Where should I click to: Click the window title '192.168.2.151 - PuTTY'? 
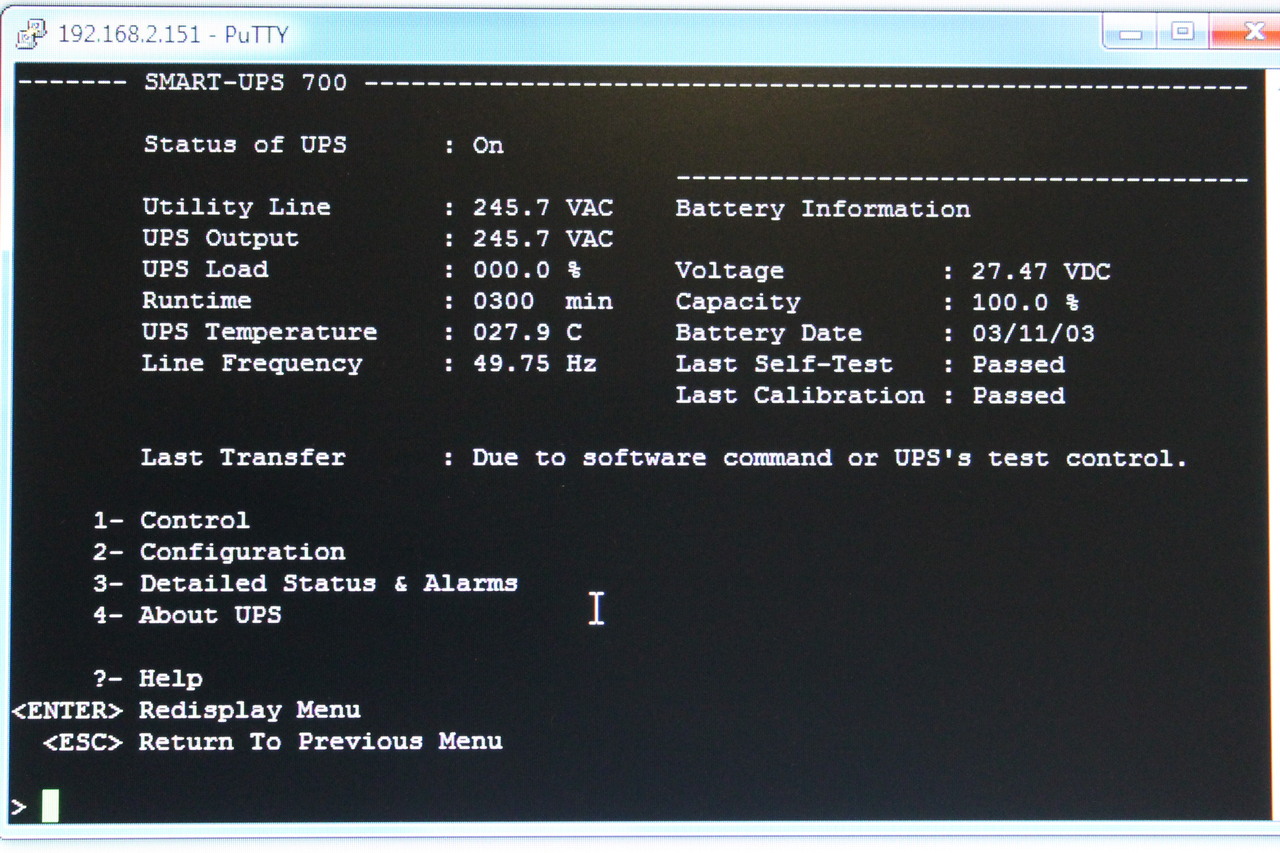[173, 34]
